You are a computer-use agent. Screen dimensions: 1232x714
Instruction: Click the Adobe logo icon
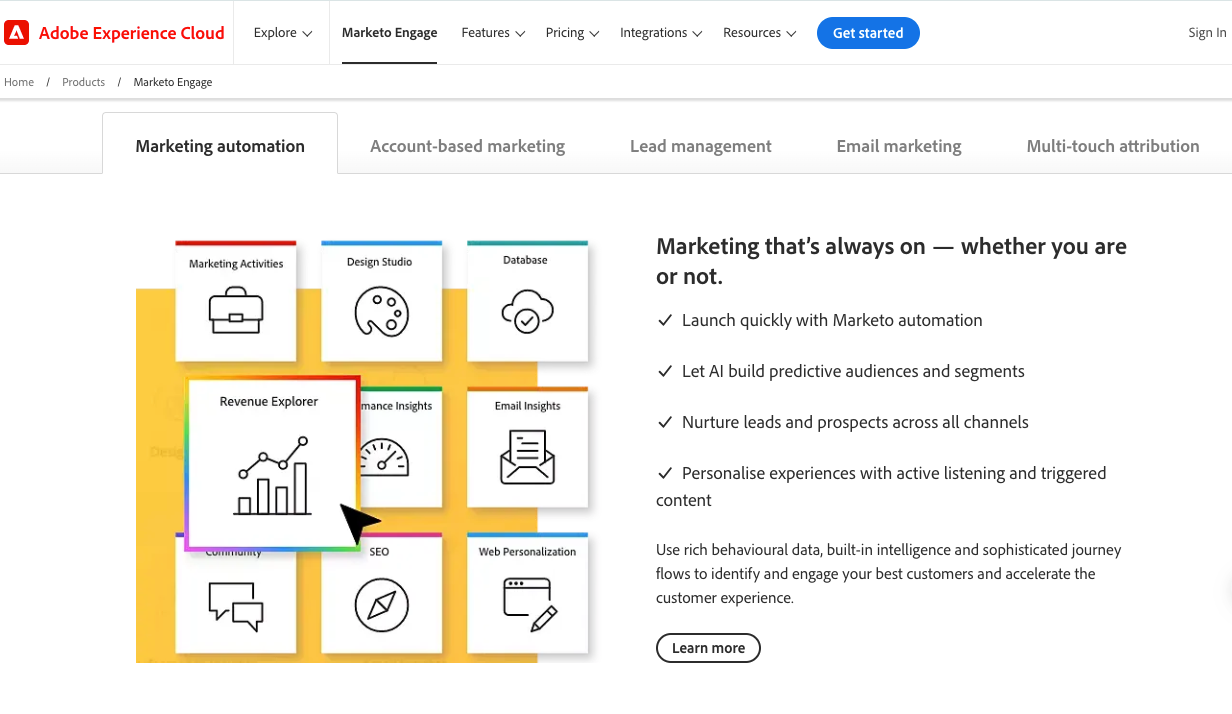tap(16, 33)
